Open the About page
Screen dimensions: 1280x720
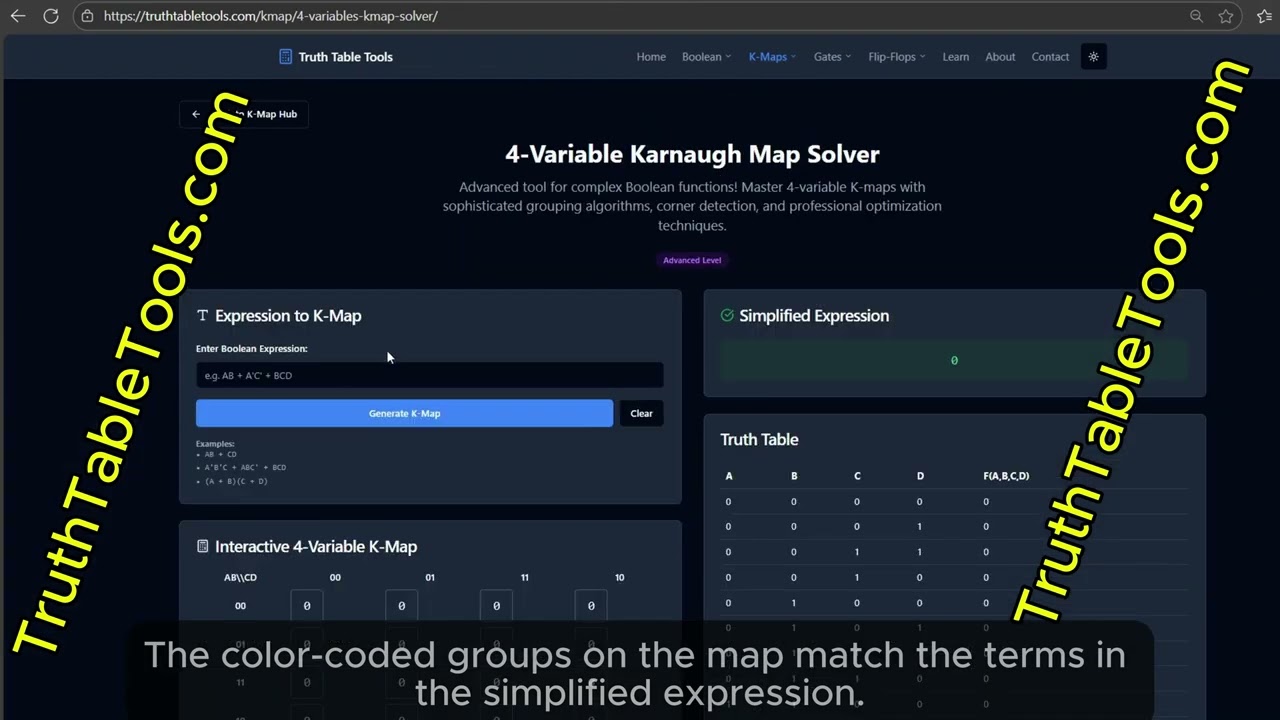[x=1000, y=57]
